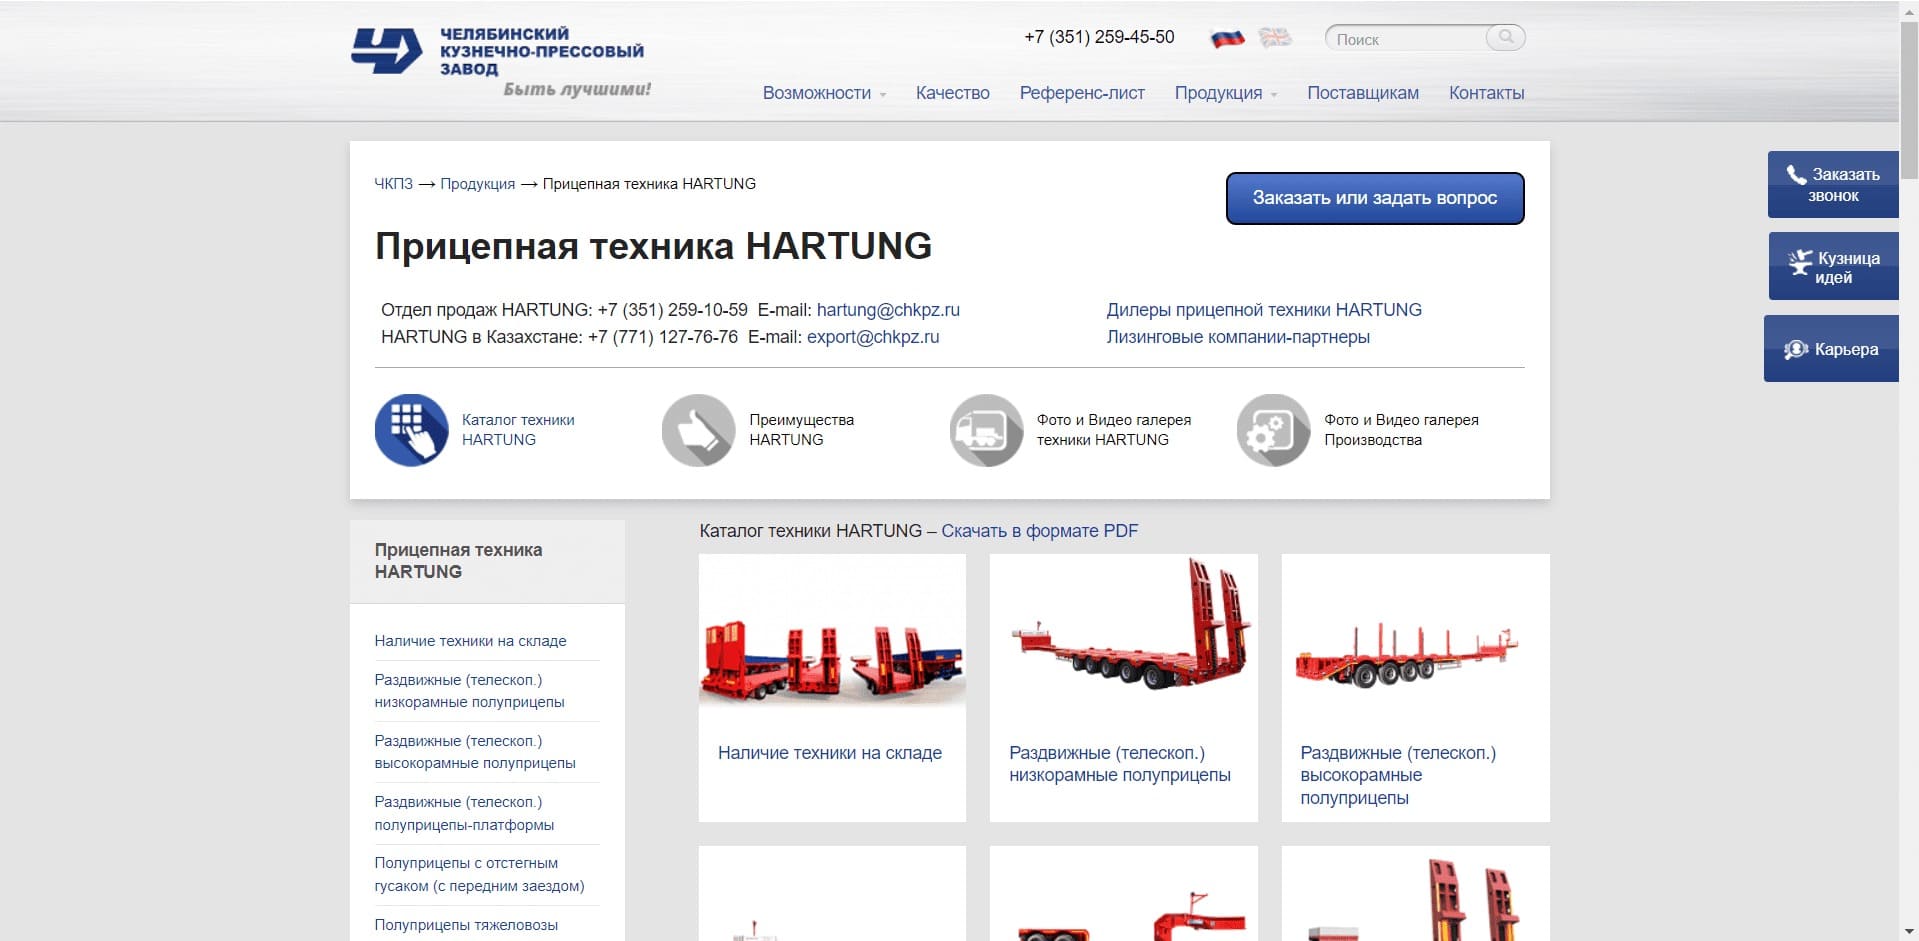Click phone icon in Заказать звонок
Viewport: 1919px width, 941px height.
click(x=1796, y=174)
